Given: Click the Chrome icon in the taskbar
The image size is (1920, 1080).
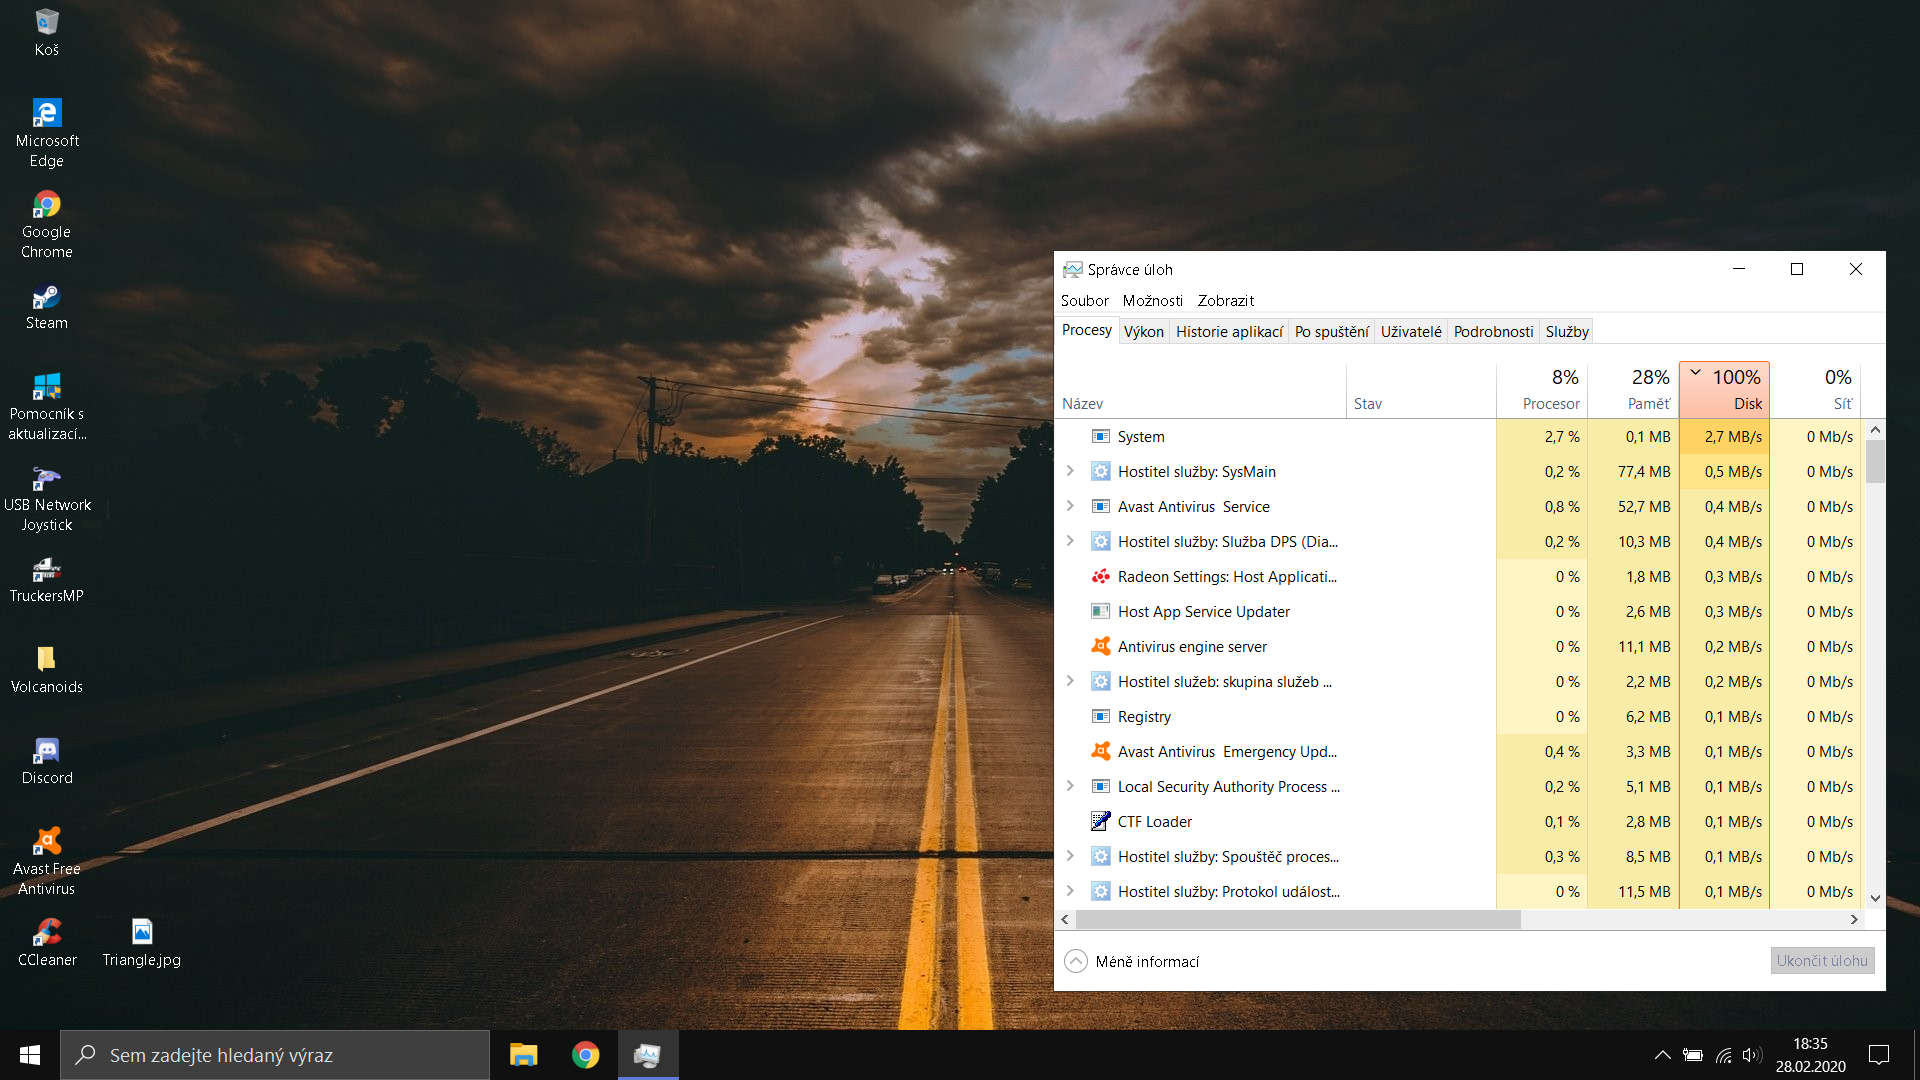Looking at the screenshot, I should 585,1055.
